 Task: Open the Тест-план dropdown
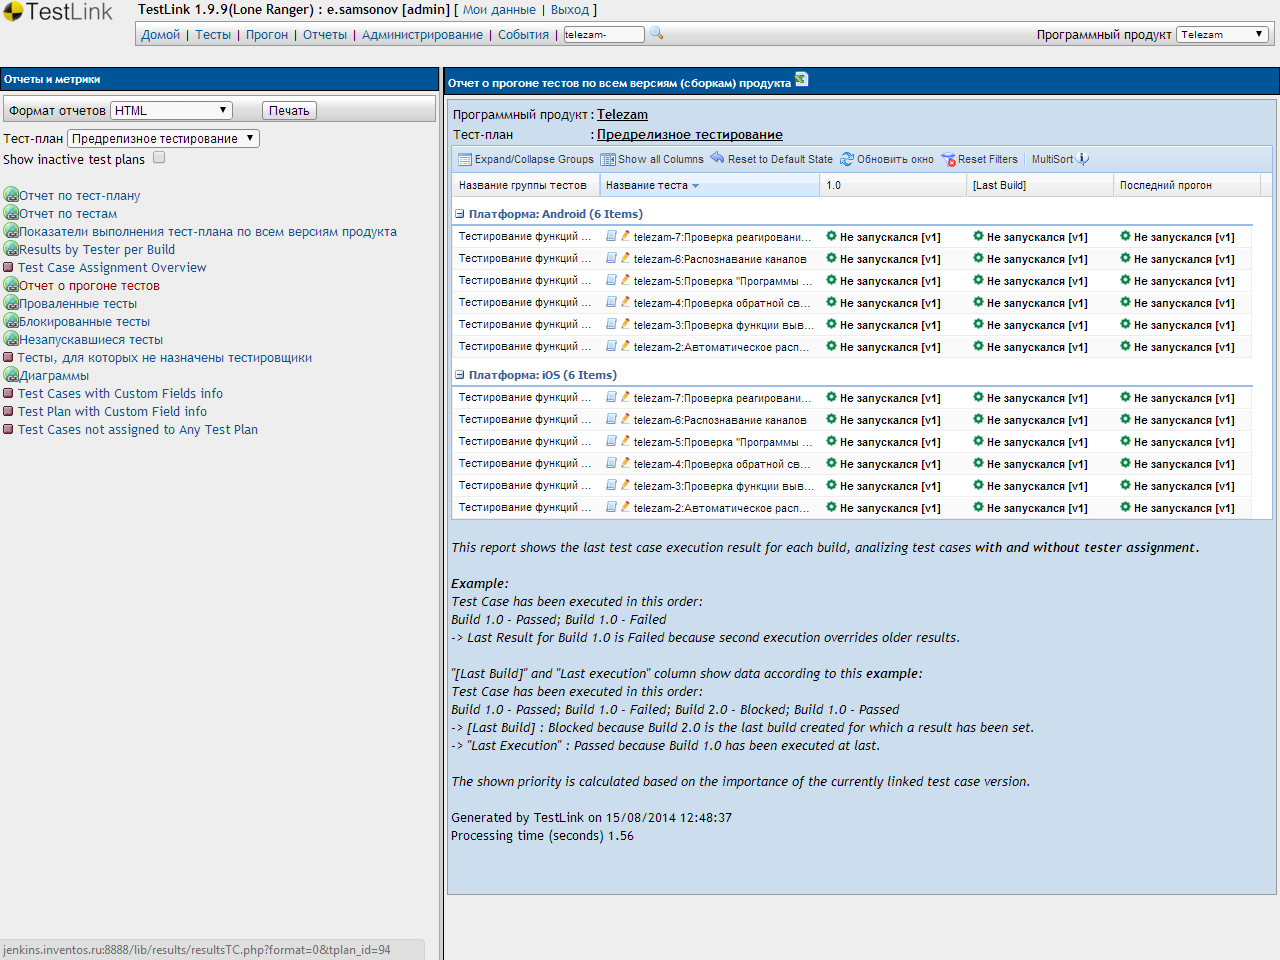pyautogui.click(x=164, y=138)
